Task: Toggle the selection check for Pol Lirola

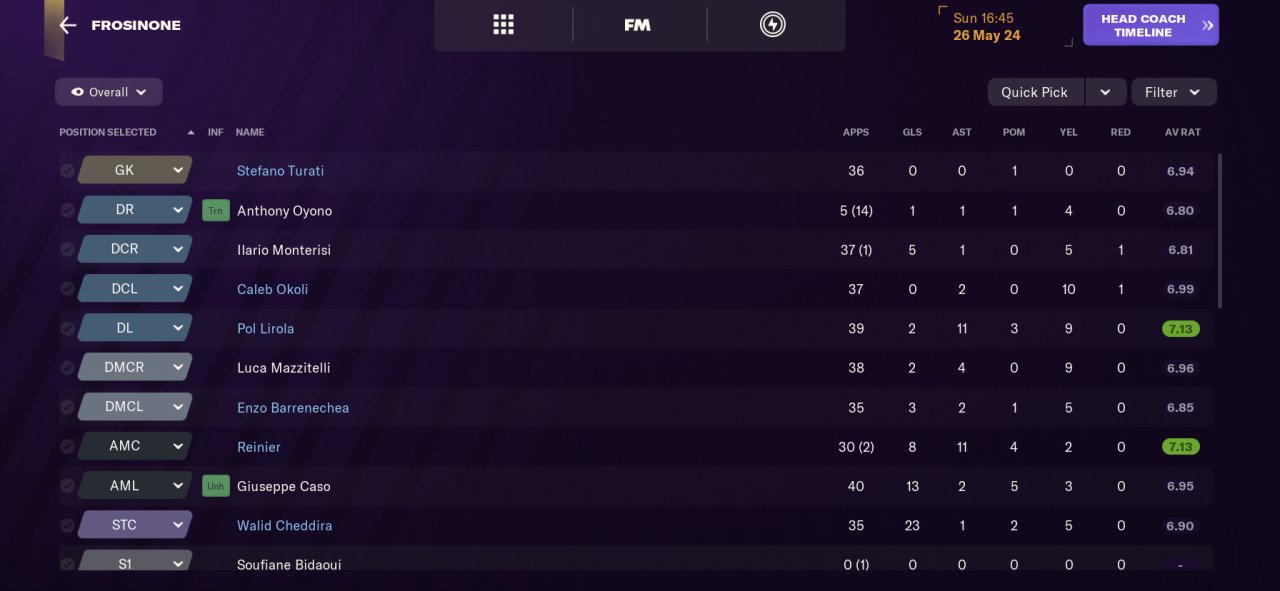Action: (67, 328)
